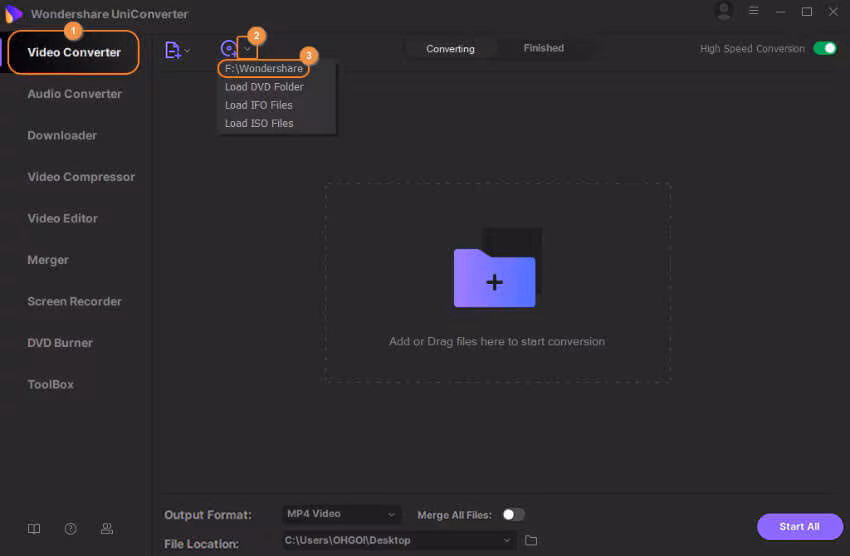Image resolution: width=850 pixels, height=556 pixels.
Task: Open Audio Converter in the sidebar
Action: click(74, 94)
